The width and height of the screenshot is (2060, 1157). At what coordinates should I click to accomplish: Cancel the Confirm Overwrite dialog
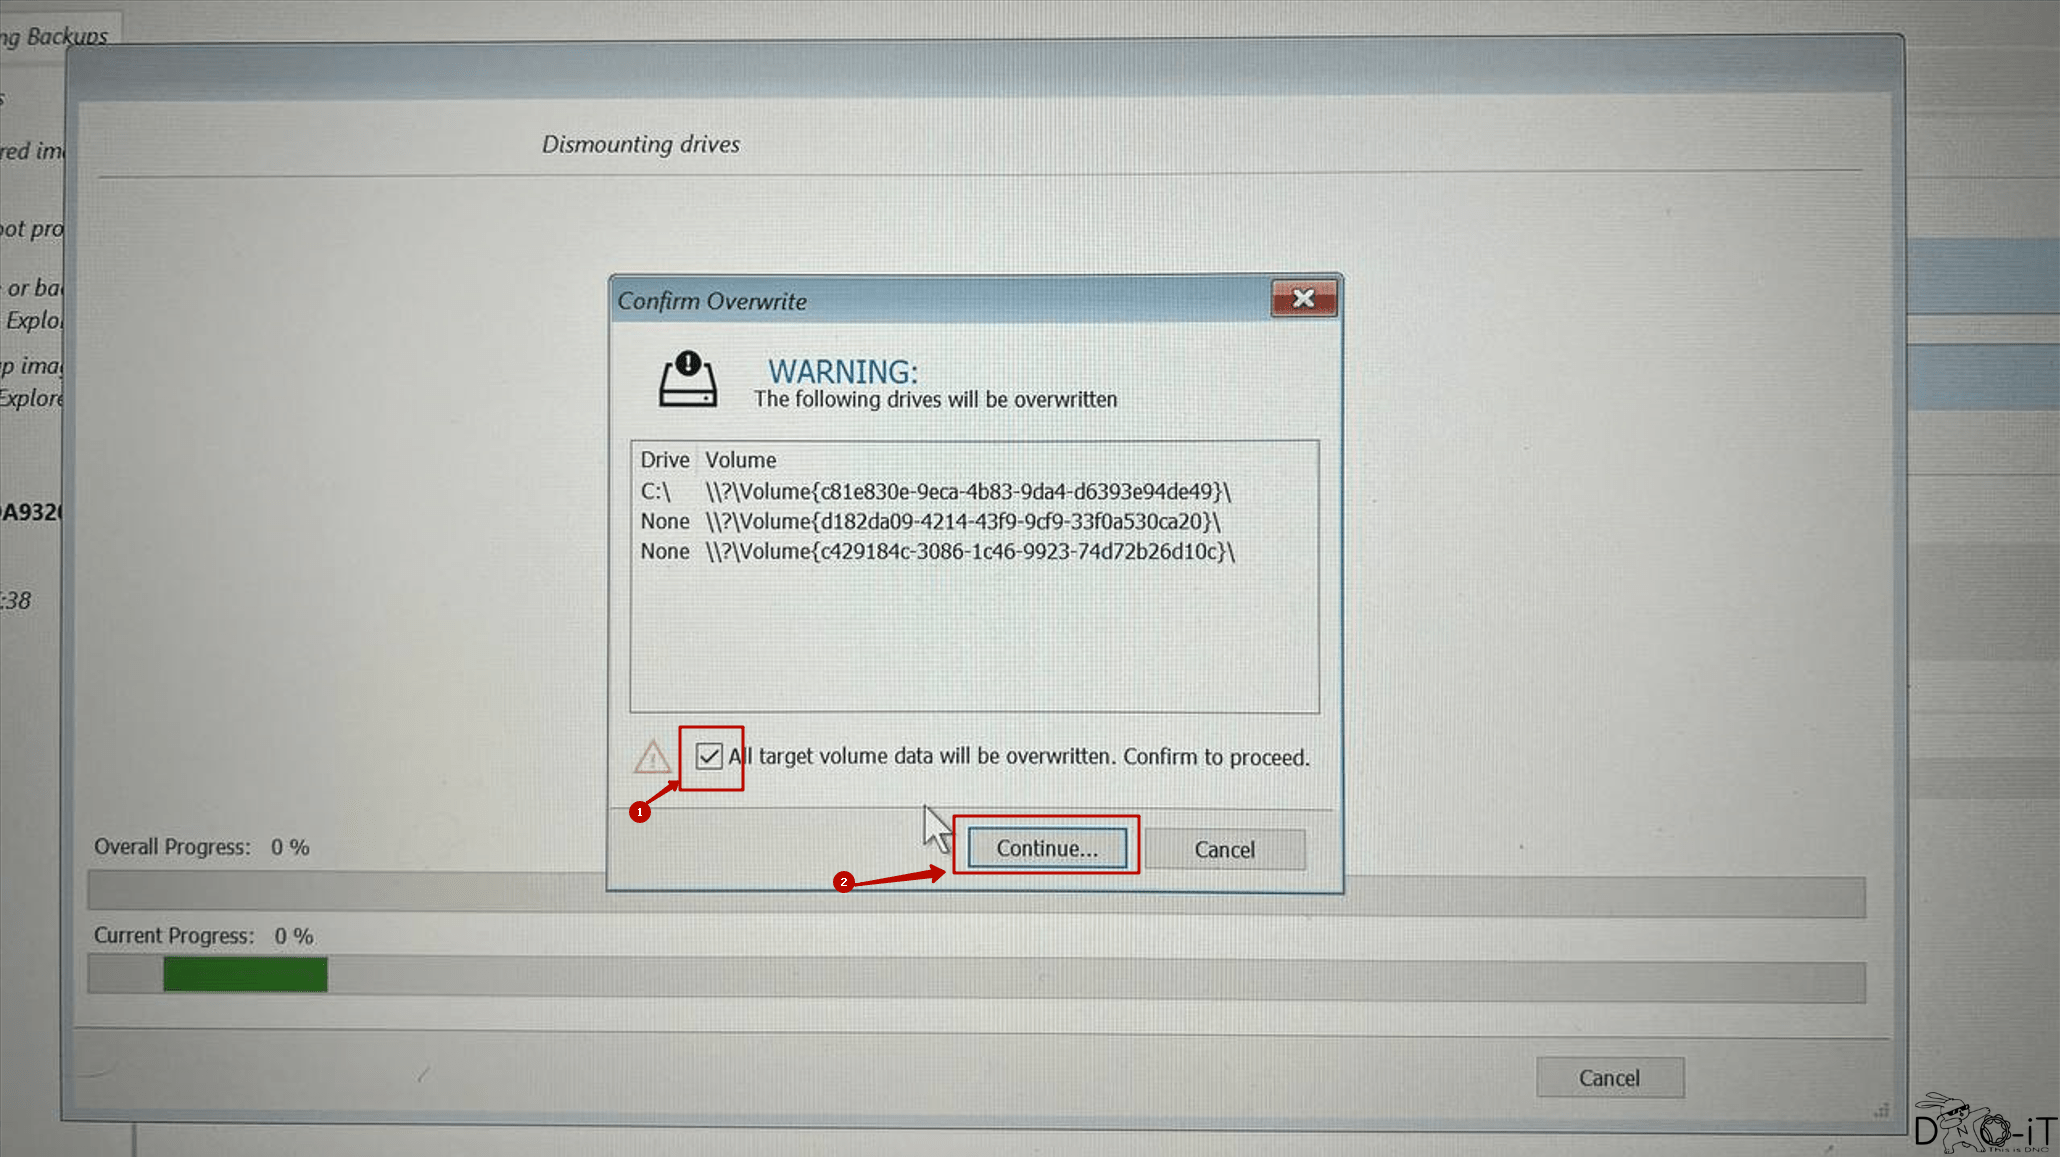(1224, 849)
